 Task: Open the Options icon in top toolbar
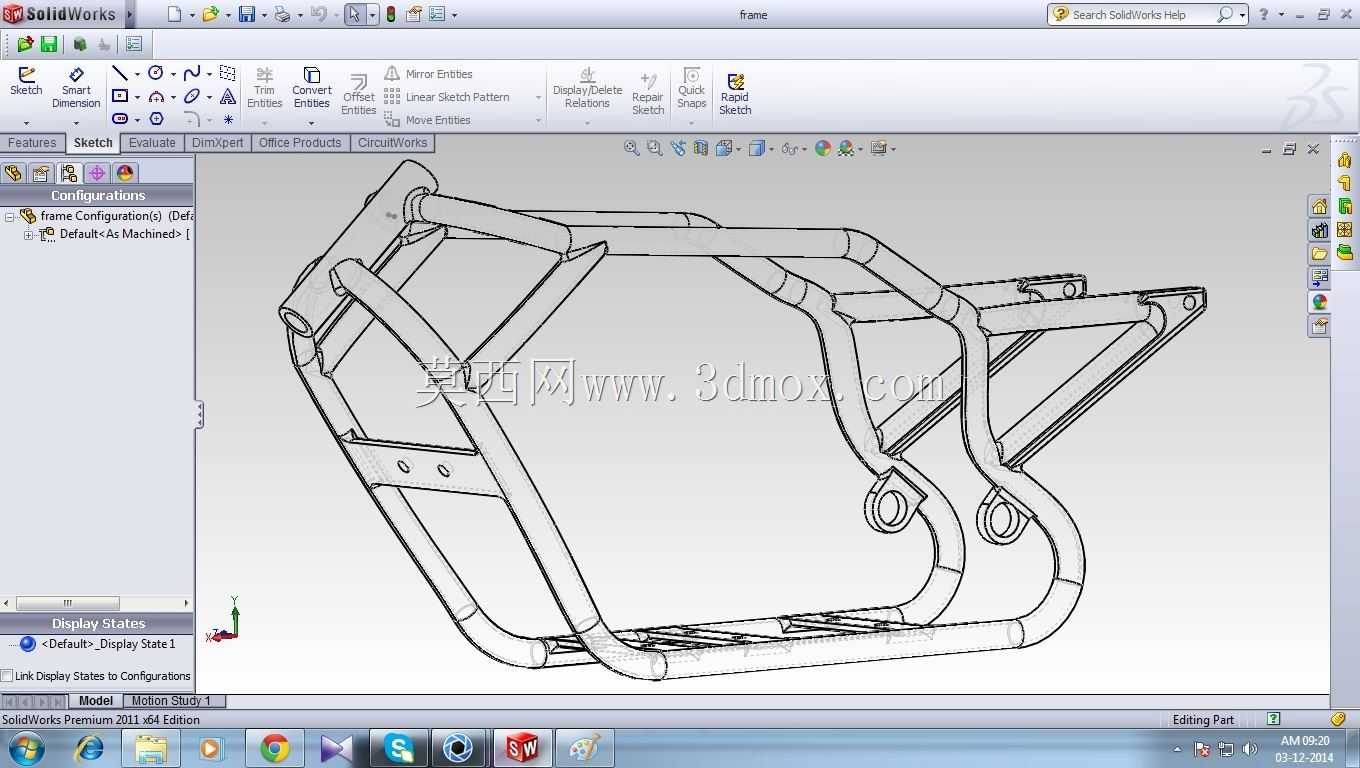click(x=436, y=14)
